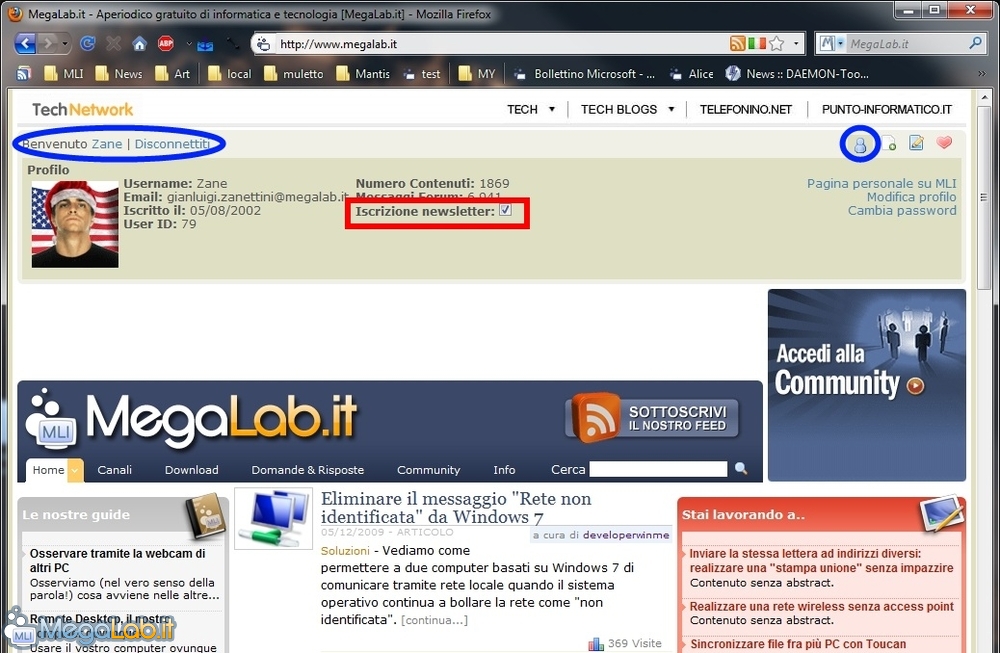Go to the Firefox home page icon
Viewport: 1000px width, 653px height.
point(139,43)
